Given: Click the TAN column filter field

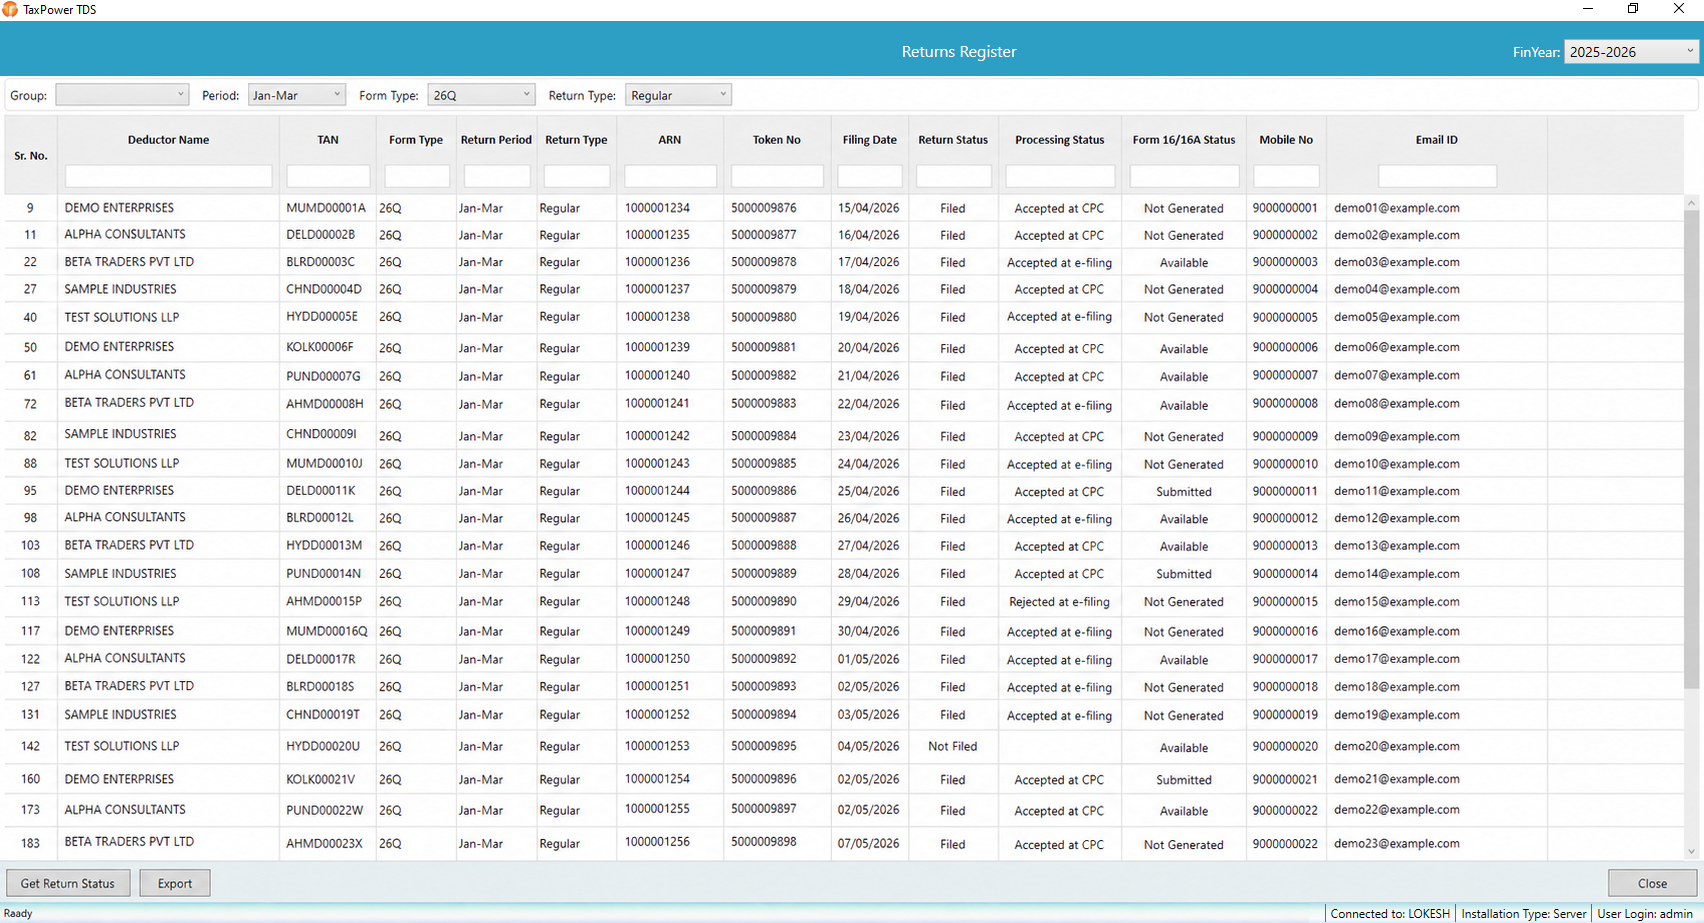Looking at the screenshot, I should (328, 176).
